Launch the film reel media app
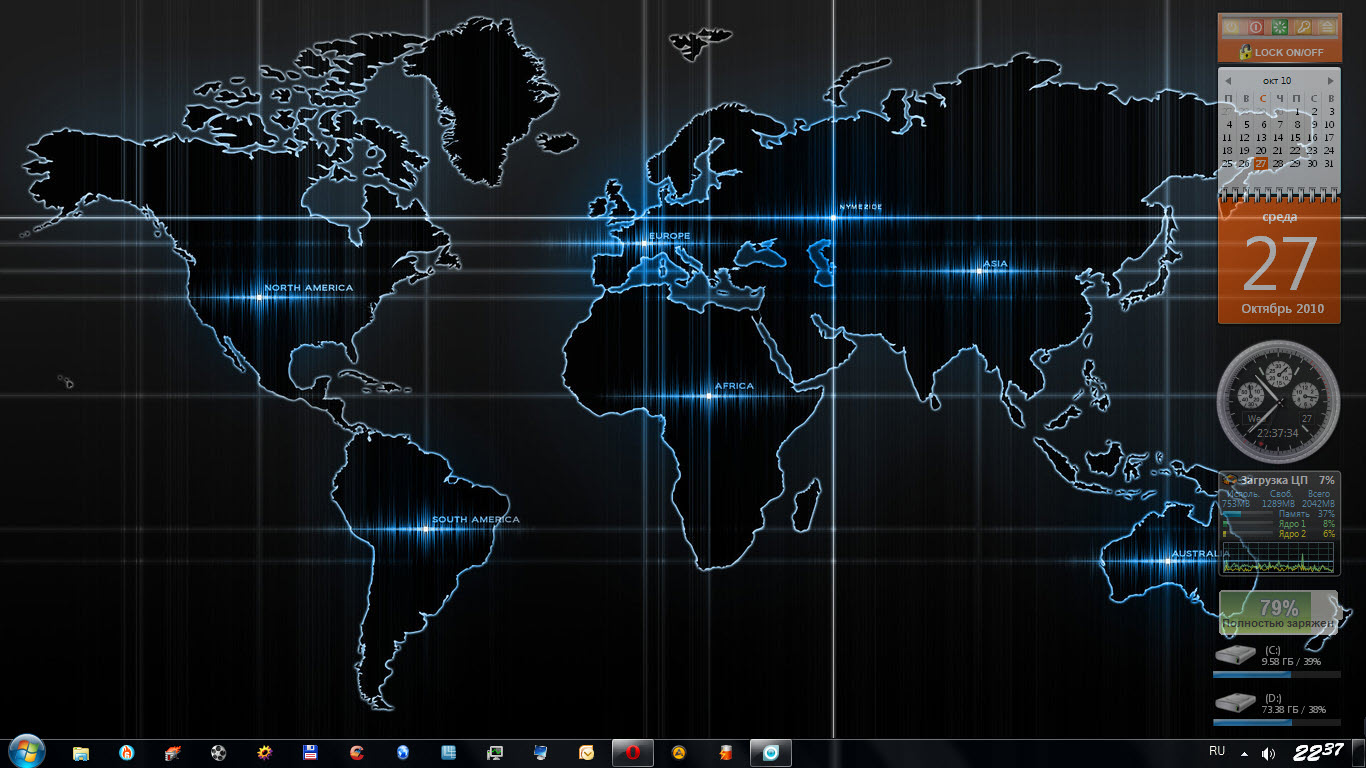This screenshot has width=1366, height=768. pyautogui.click(x=219, y=752)
